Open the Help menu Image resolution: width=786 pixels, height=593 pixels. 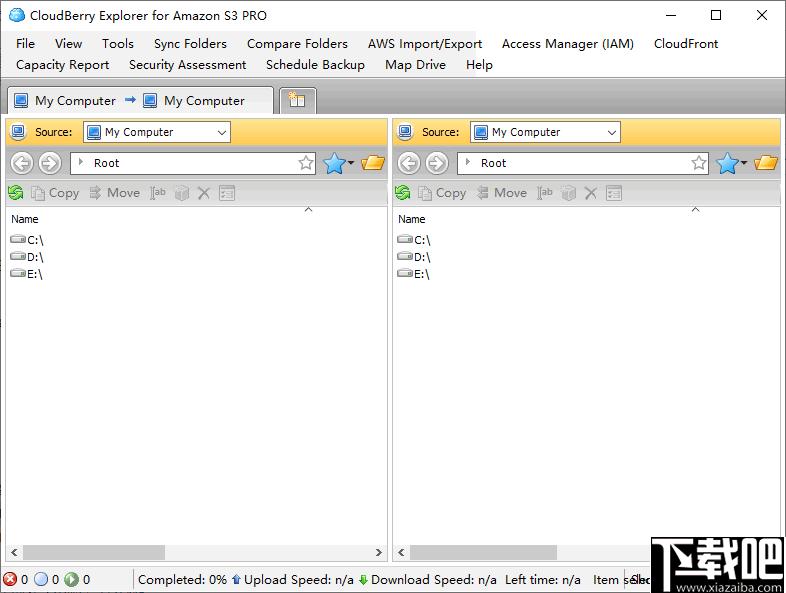(479, 65)
